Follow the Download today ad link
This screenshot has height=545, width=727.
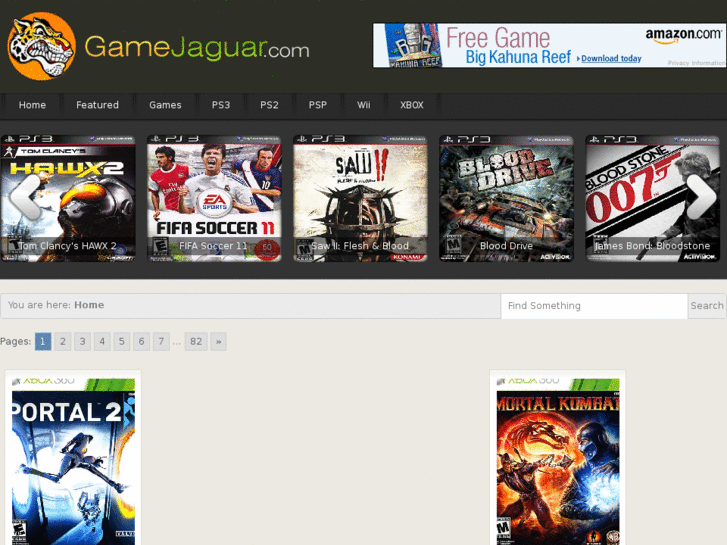611,58
